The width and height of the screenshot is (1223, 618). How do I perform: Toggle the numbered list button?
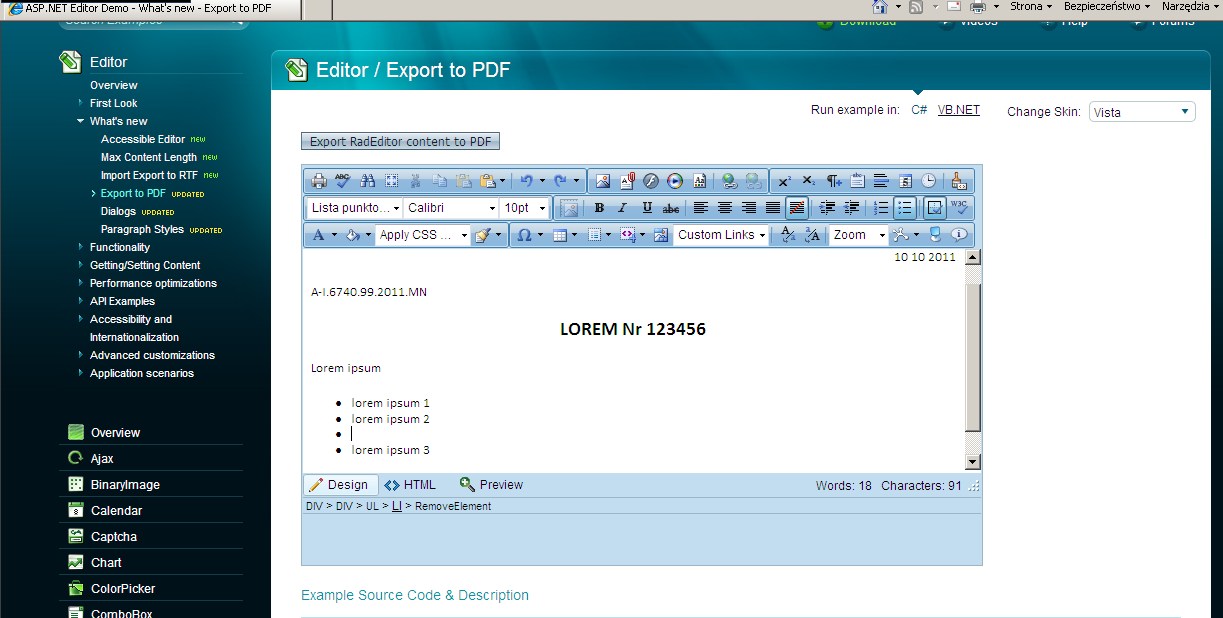[x=880, y=208]
